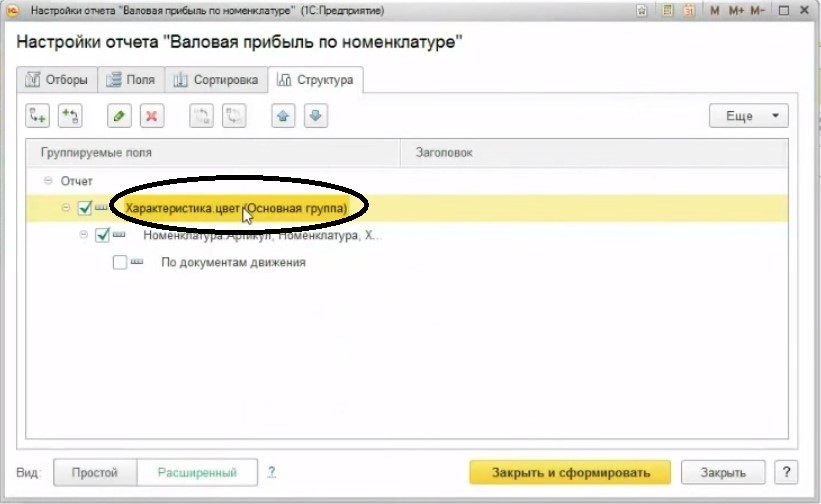Collapse the Номенклатура.Артикул tree node
This screenshot has height=504, width=821.
point(83,236)
